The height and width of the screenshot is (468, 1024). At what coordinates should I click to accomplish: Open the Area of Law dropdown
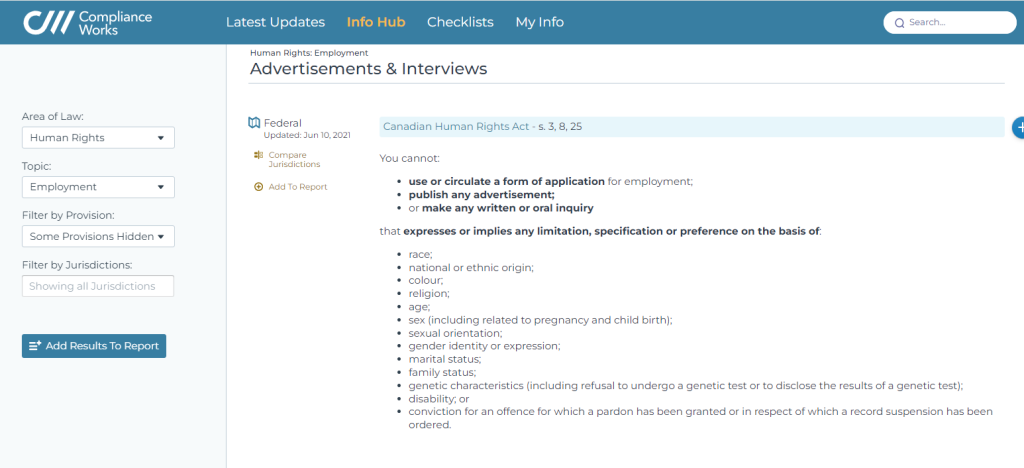[98, 138]
